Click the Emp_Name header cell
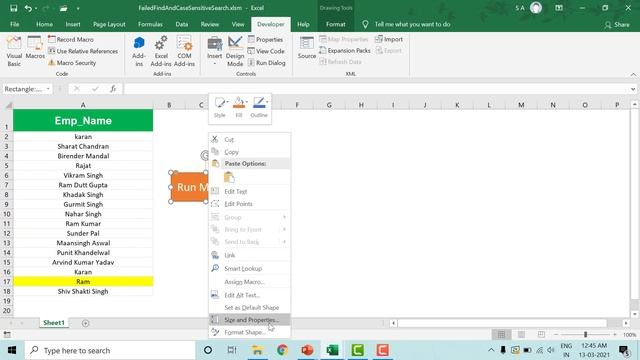The height and width of the screenshot is (360, 640). [x=83, y=121]
